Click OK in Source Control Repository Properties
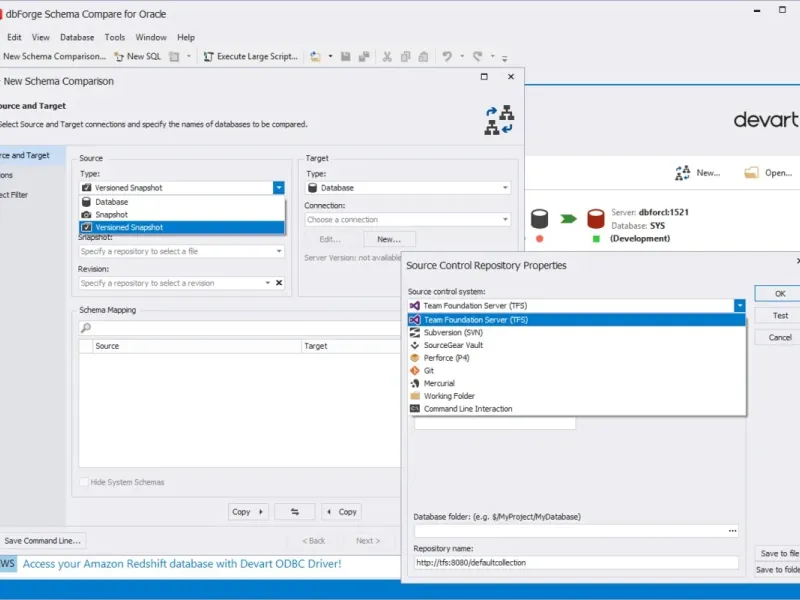The height and width of the screenshot is (600, 800). [780, 294]
